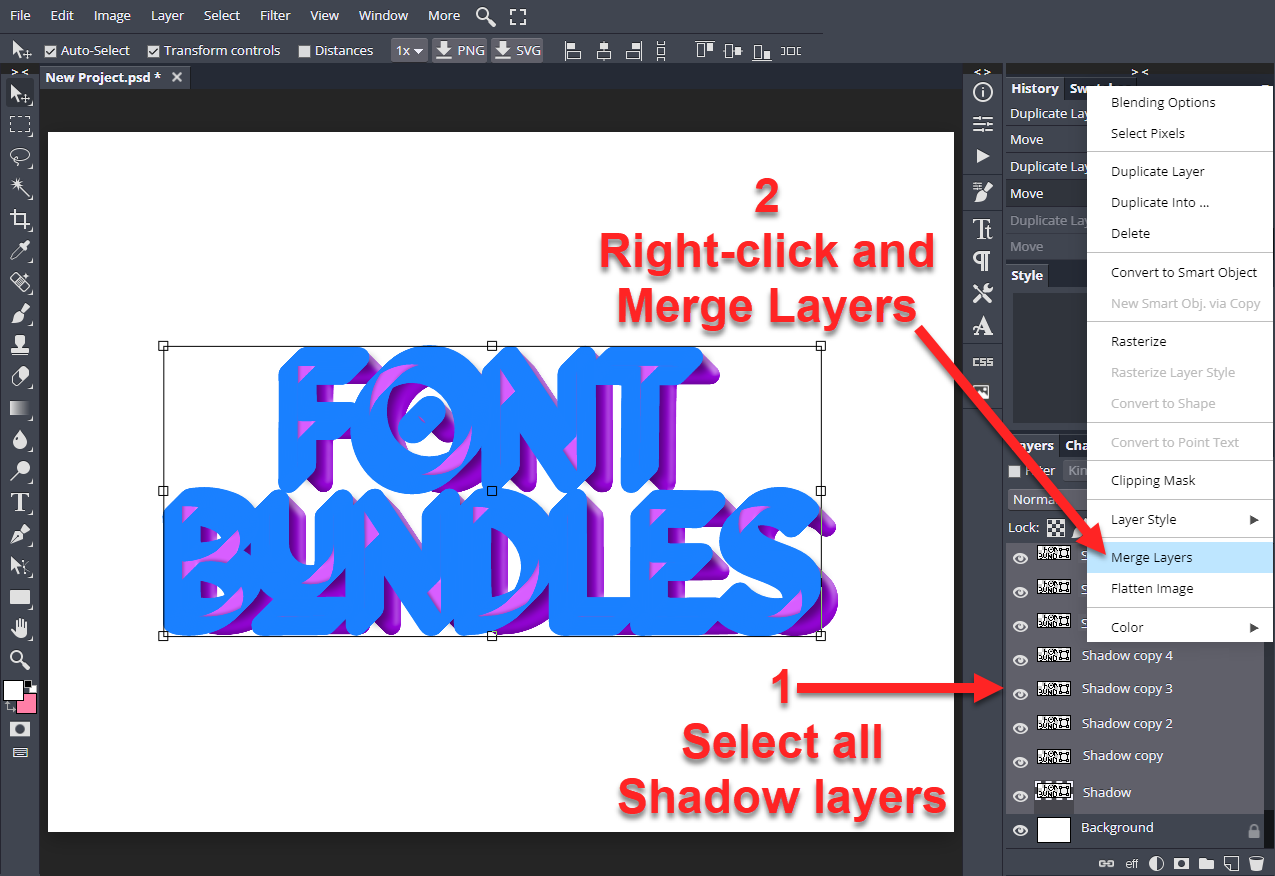This screenshot has height=876, width=1275.
Task: Select the Pen tool
Action: click(20, 534)
